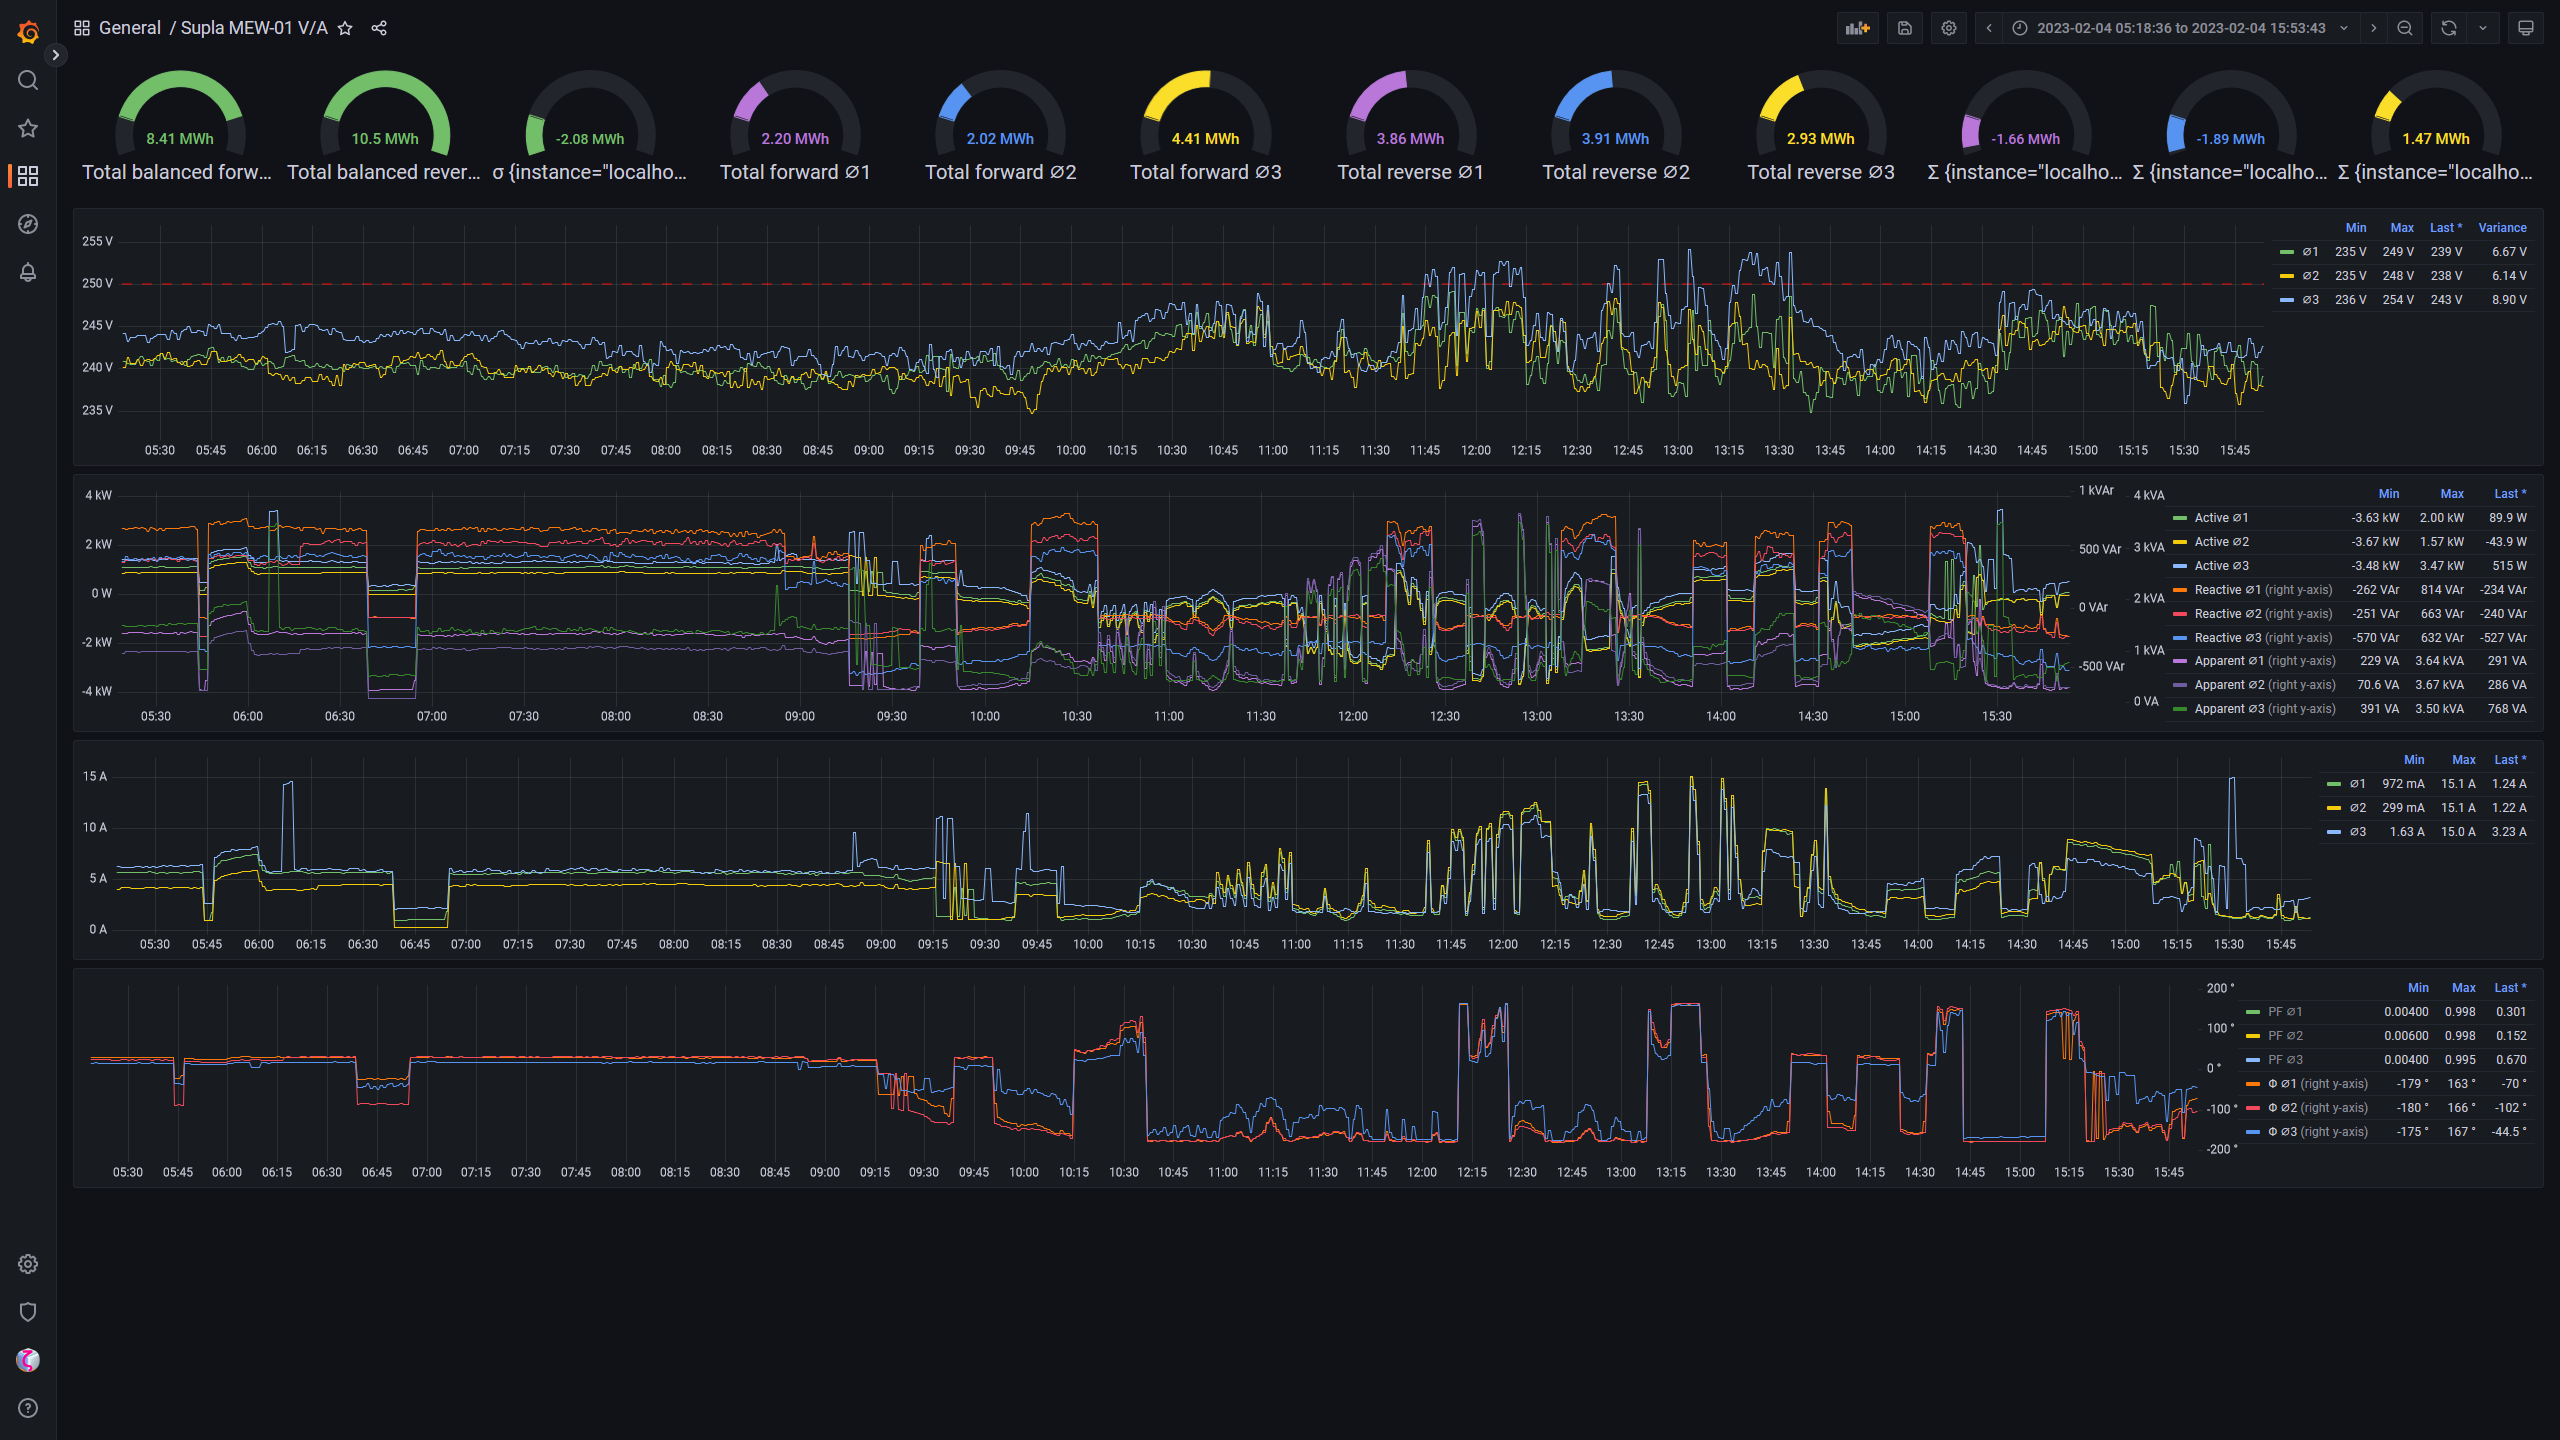Click the Grafana logo home icon
The height and width of the screenshot is (1440, 2560).
point(28,32)
